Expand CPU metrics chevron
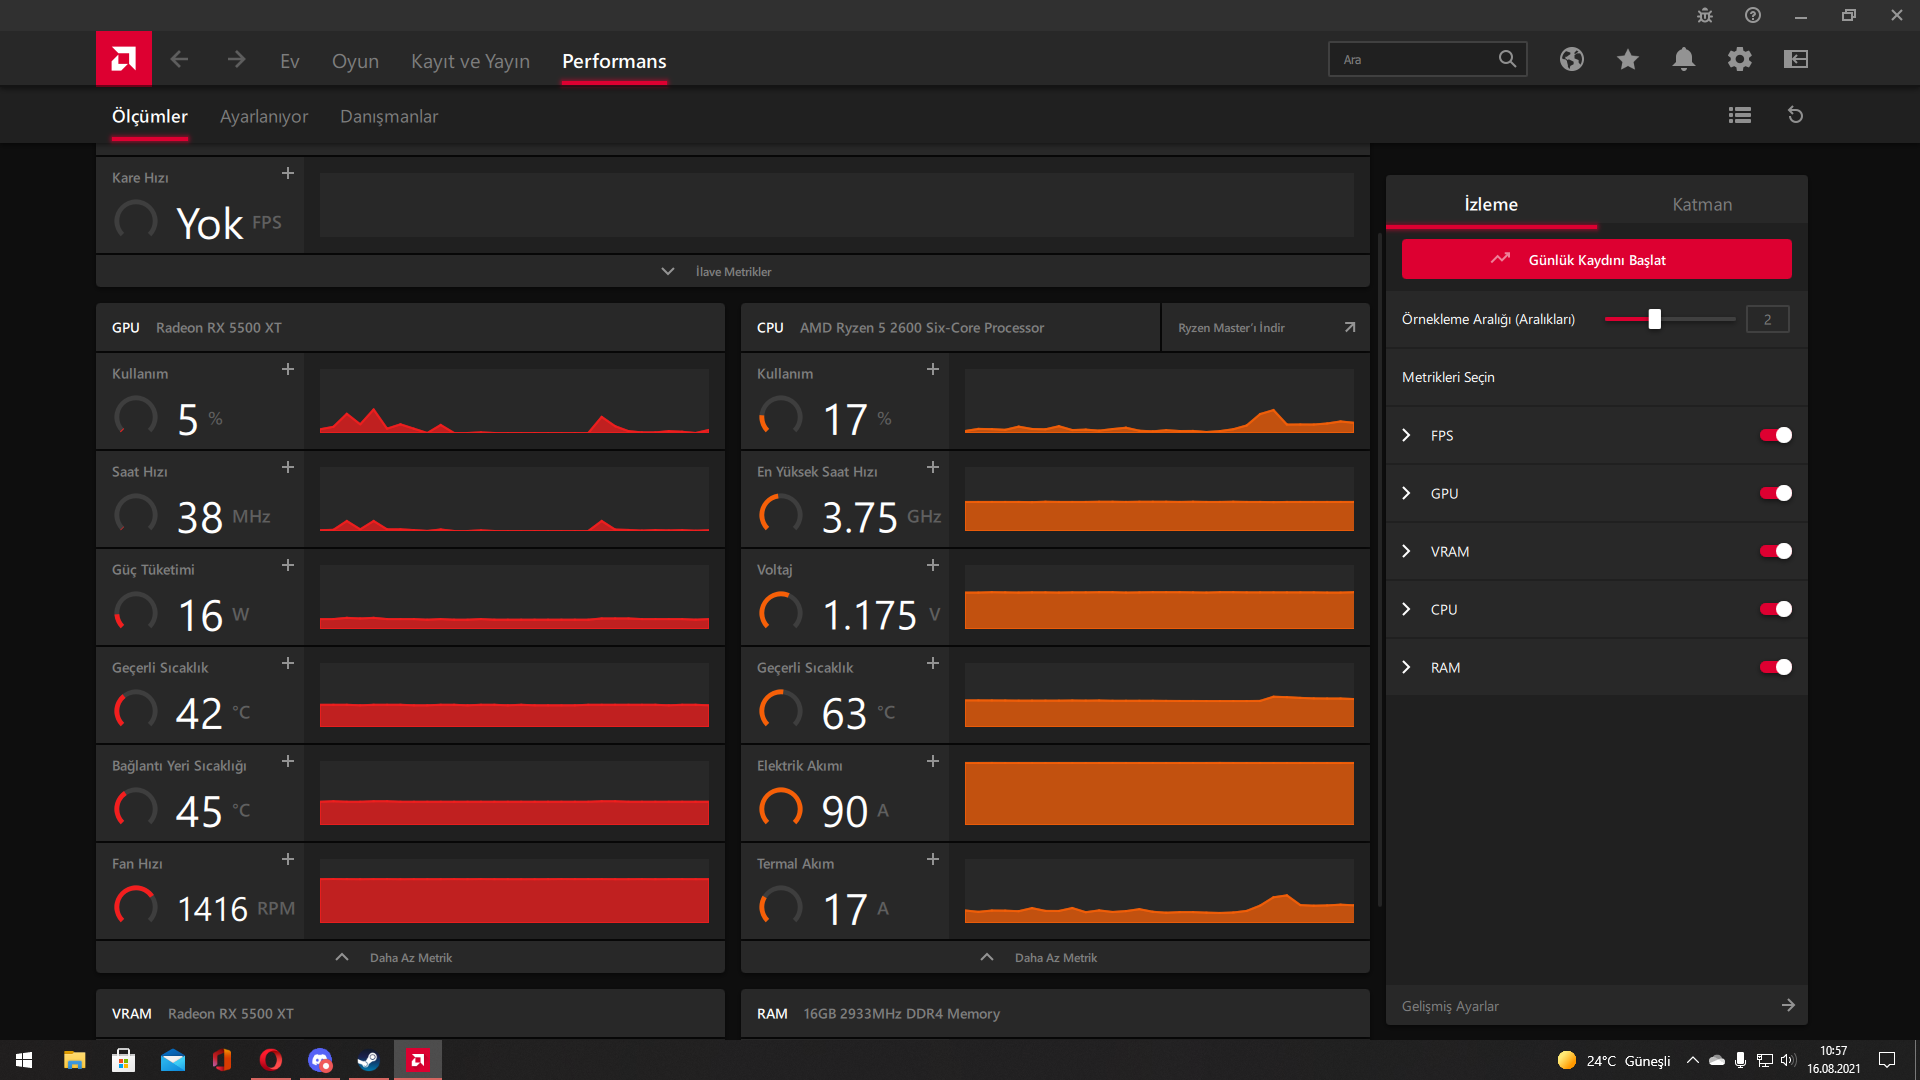1920x1080 pixels. [x=1406, y=609]
